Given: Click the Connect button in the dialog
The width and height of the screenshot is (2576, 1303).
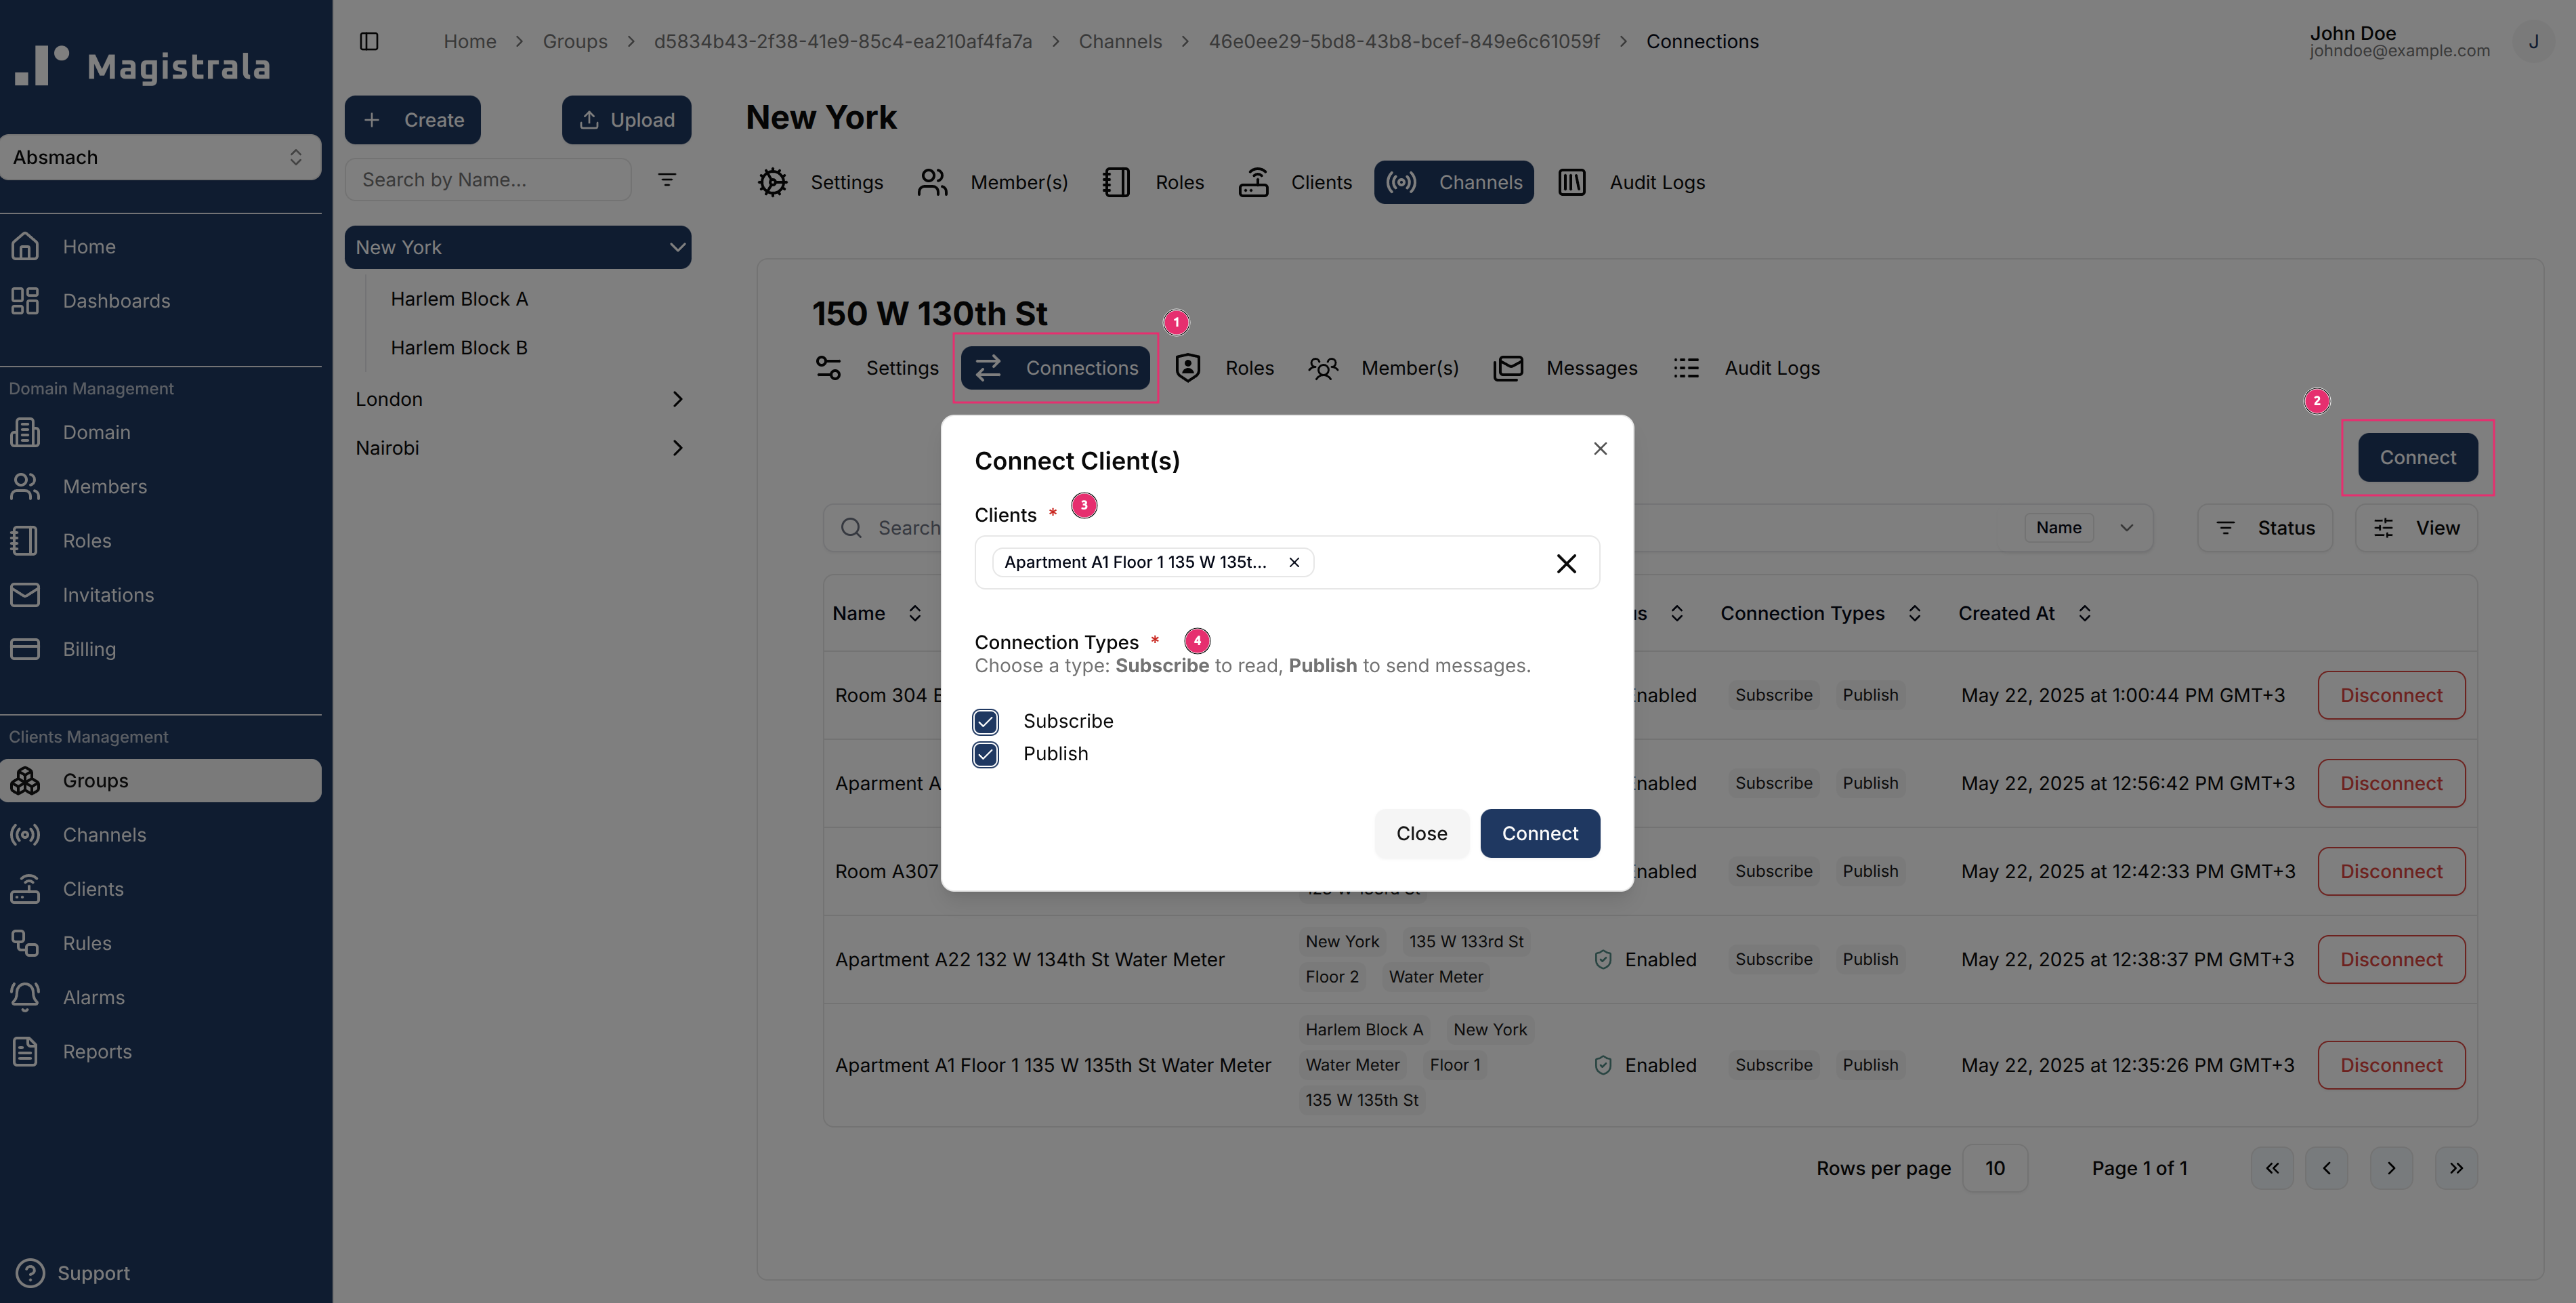Looking at the screenshot, I should pos(1539,833).
